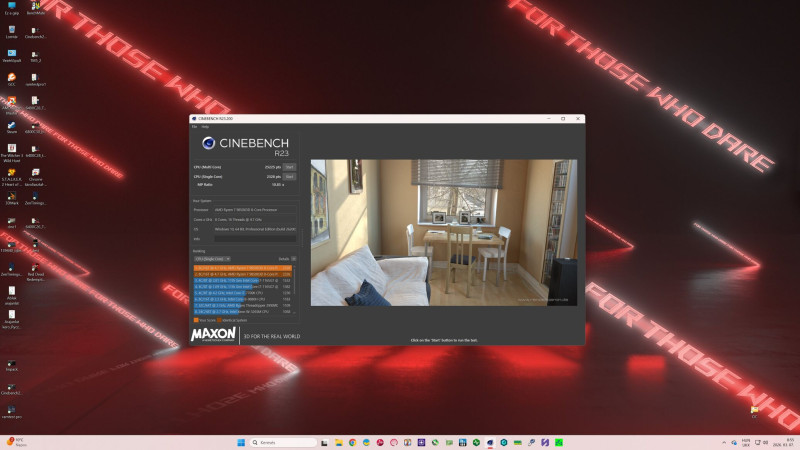This screenshot has height=450, width=800.
Task: Open File Explorer from the taskbar
Action: [338, 442]
